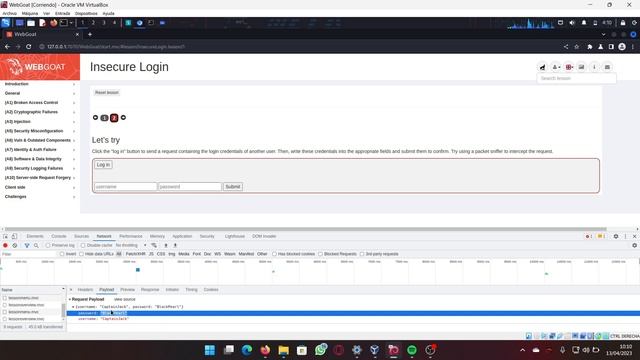This screenshot has width=640, height=360.
Task: Open network search magnifier
Action: [x=36, y=245]
